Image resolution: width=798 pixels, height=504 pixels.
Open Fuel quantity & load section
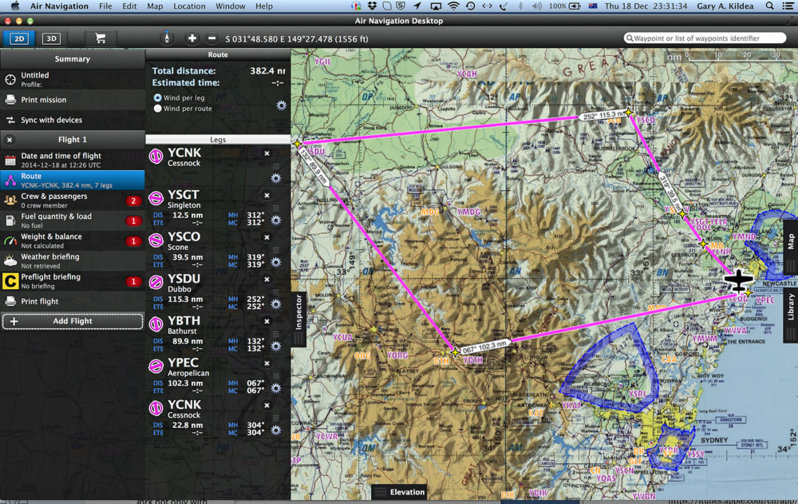(x=72, y=220)
